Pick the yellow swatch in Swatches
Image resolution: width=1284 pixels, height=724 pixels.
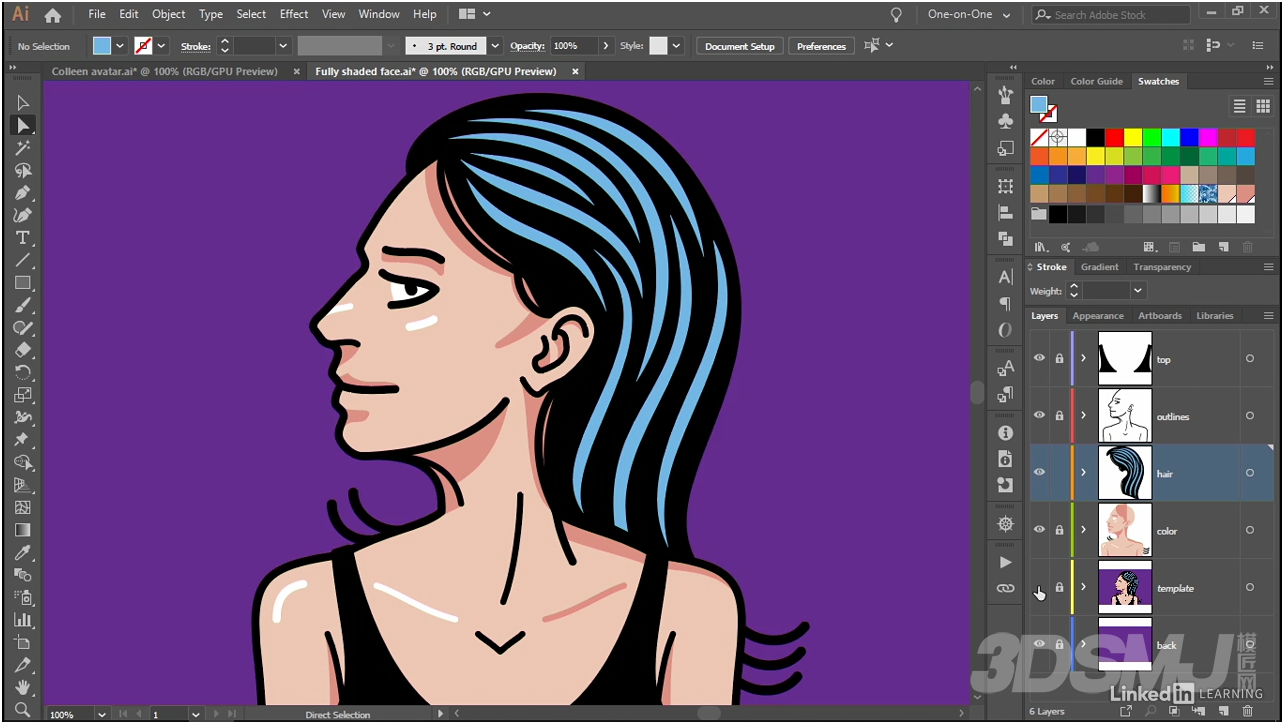pos(1133,137)
